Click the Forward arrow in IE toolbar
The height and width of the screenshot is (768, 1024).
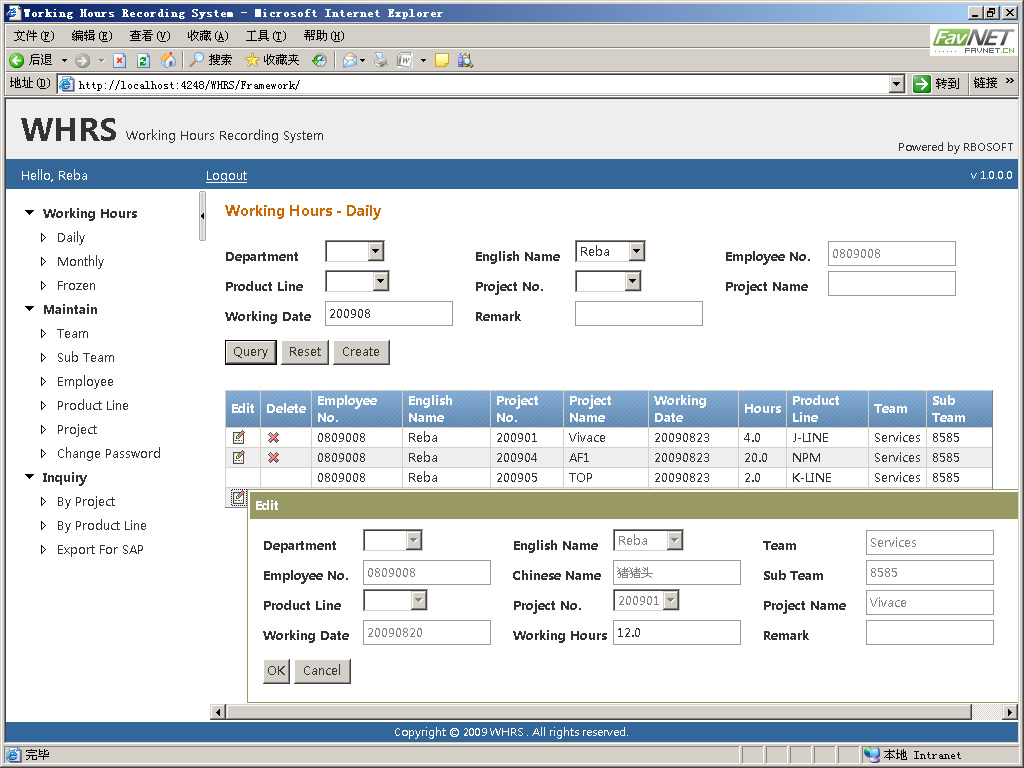tap(82, 60)
